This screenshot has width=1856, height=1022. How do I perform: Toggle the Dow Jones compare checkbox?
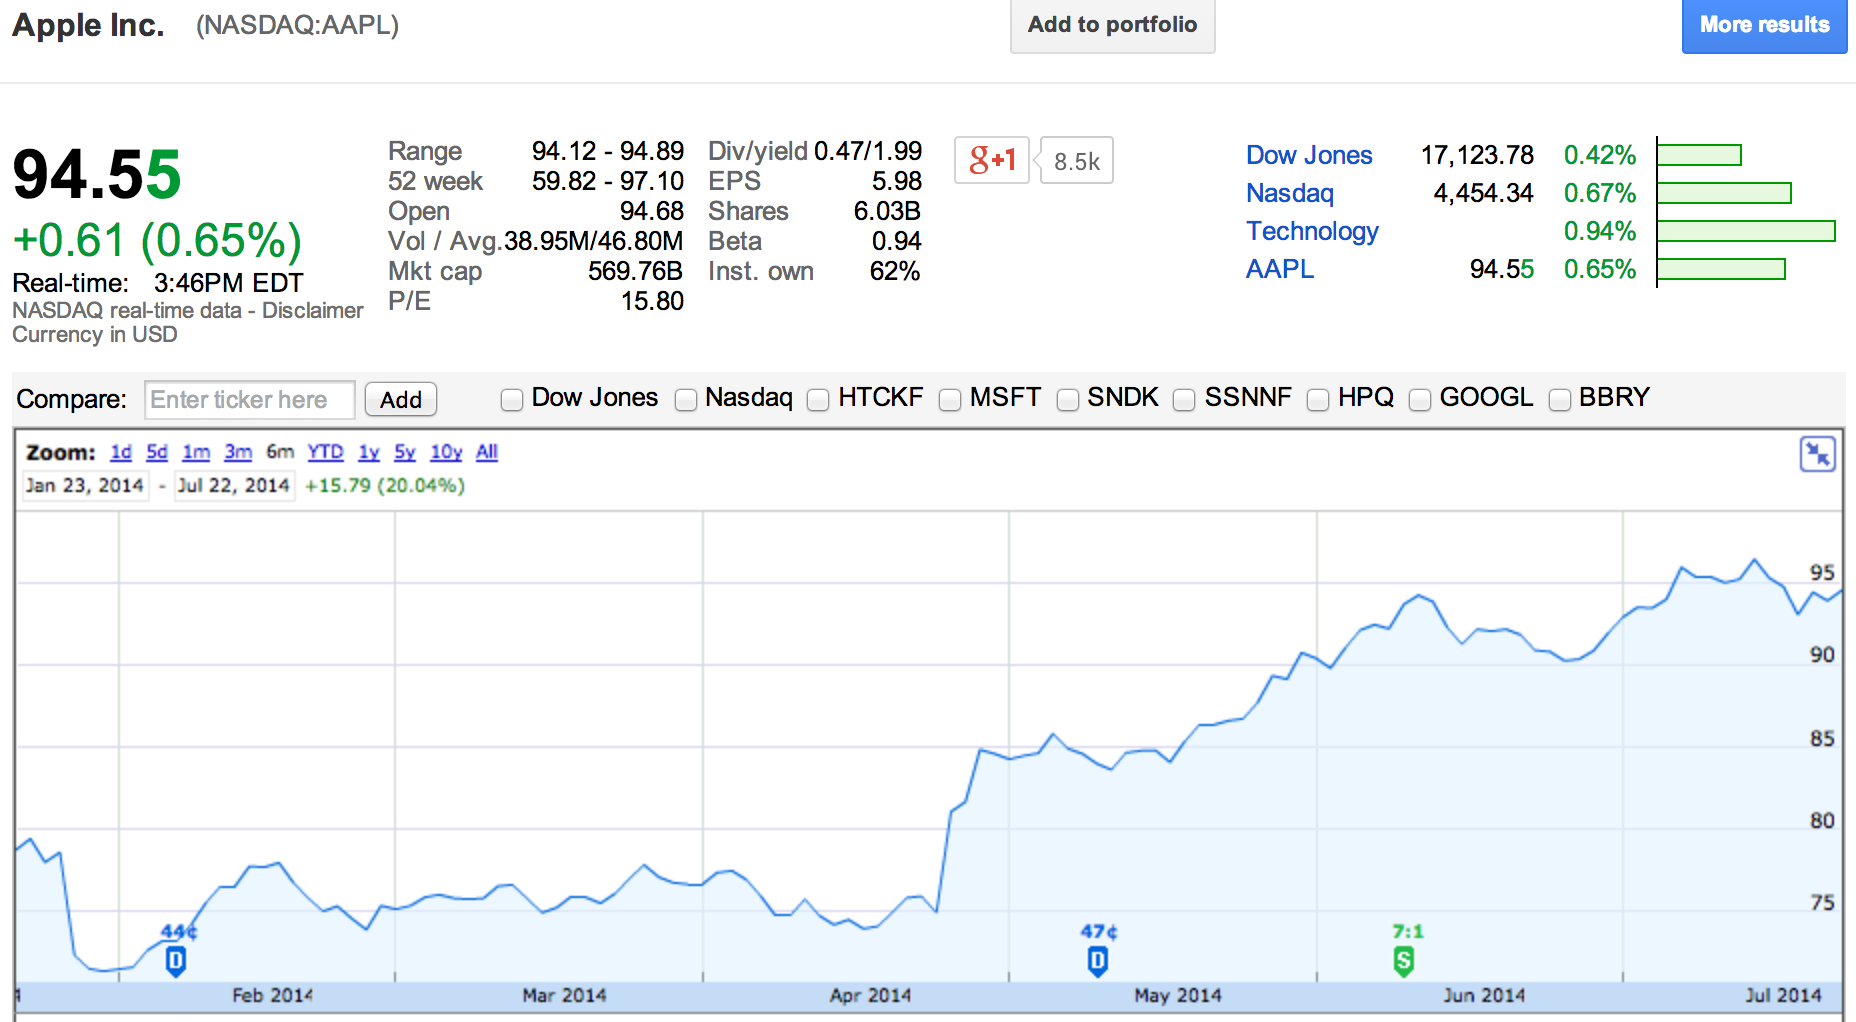click(512, 400)
